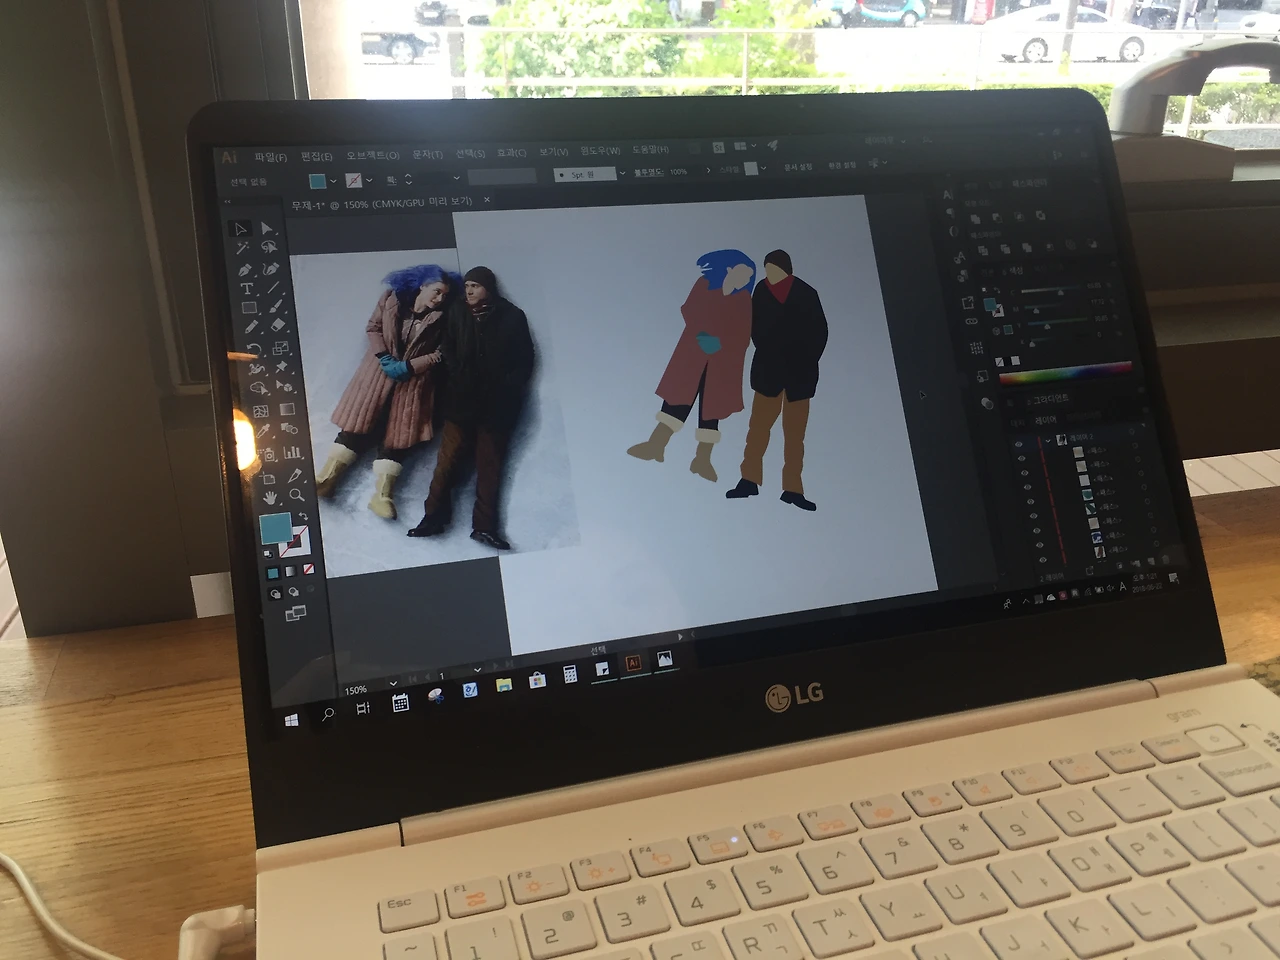
Task: Step the stroke weight value arrows
Action: point(408,180)
